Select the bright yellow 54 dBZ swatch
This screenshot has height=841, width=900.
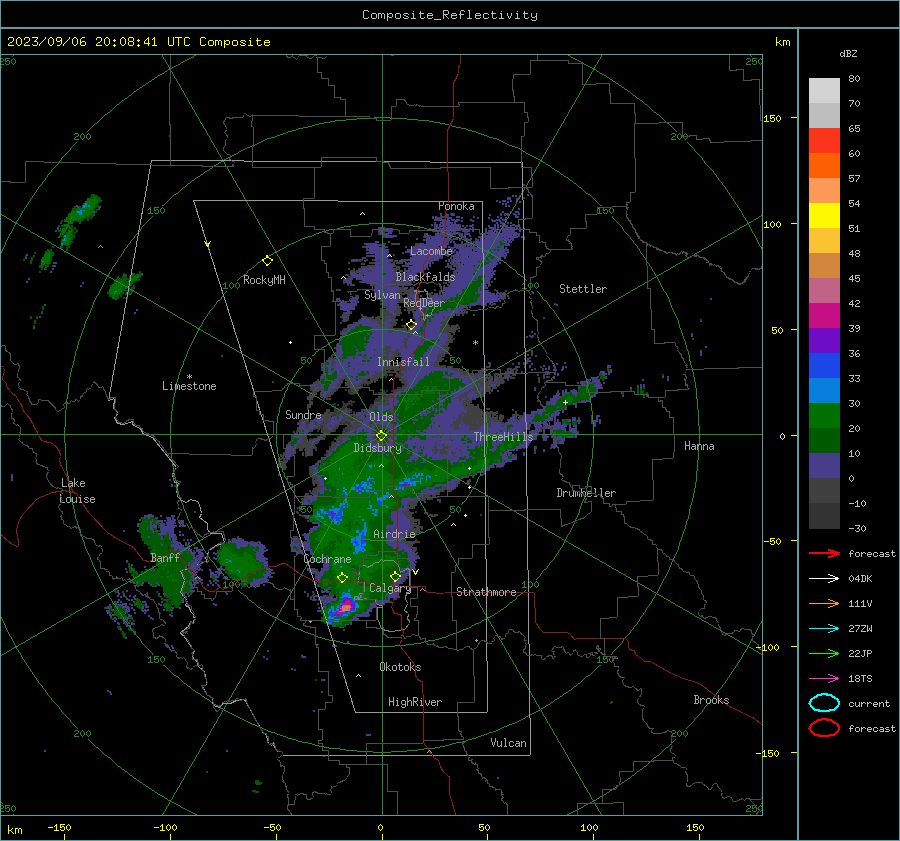[824, 215]
